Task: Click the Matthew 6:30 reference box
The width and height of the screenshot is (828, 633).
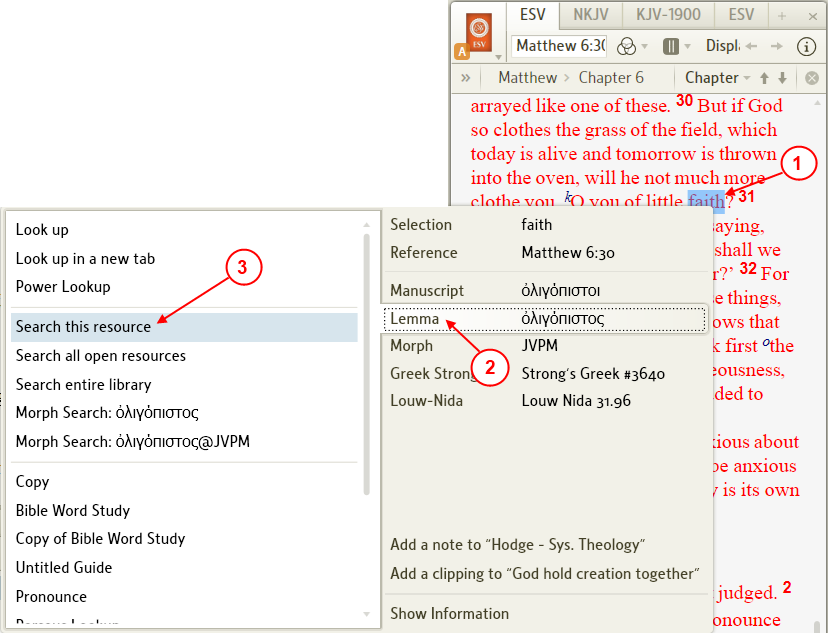Action: [560, 46]
